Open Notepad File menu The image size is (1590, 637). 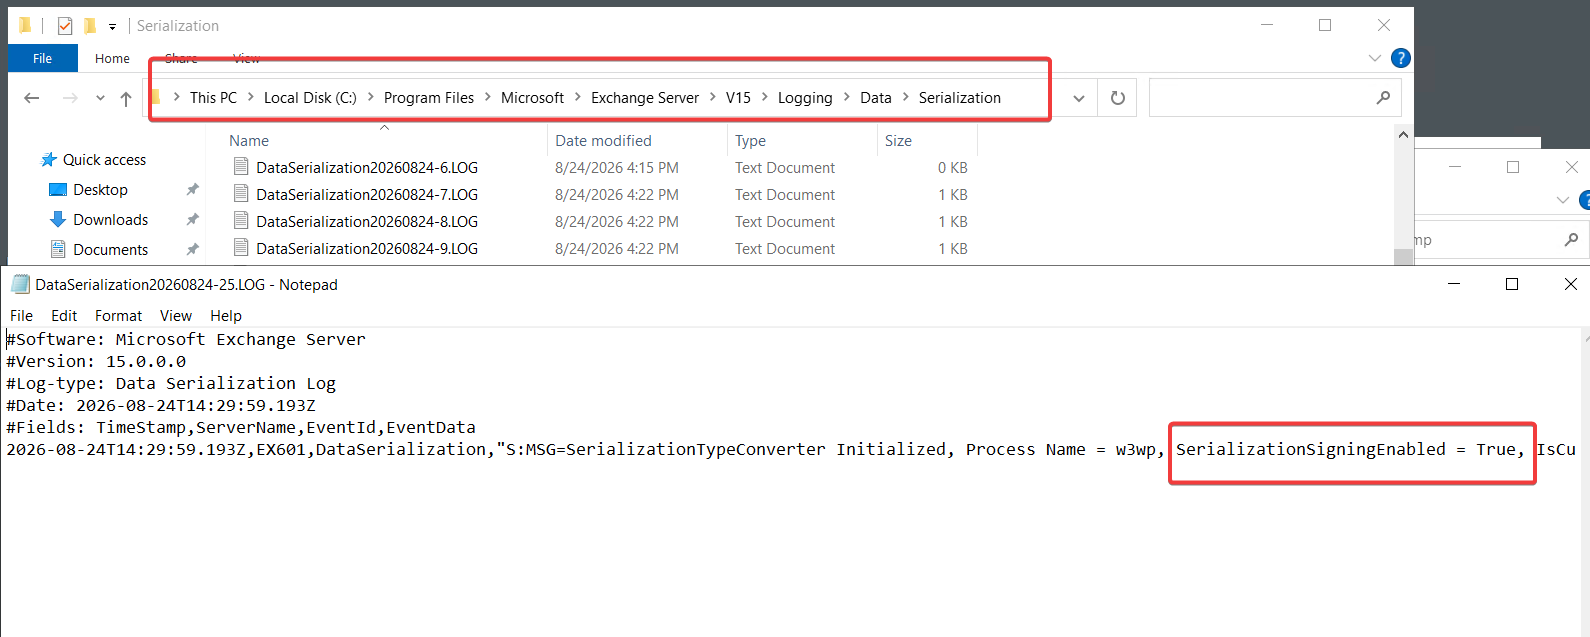tap(21, 316)
